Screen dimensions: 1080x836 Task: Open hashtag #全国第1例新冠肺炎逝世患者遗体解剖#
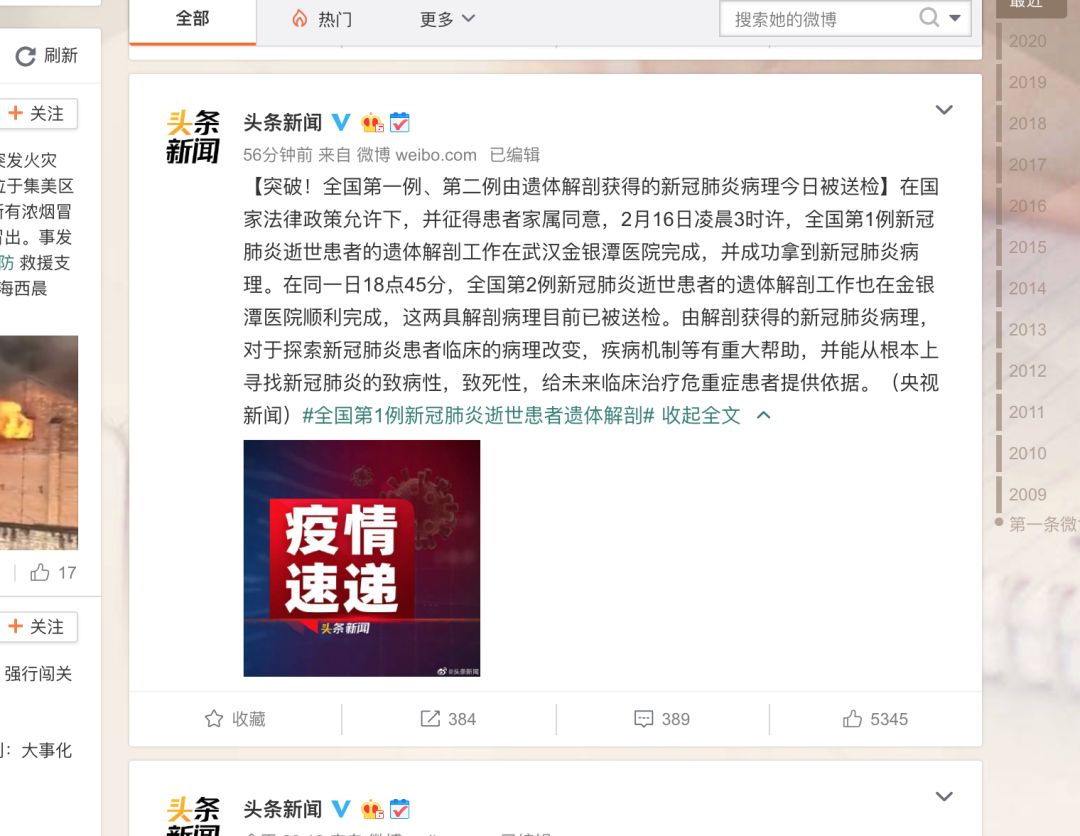[x=478, y=415]
